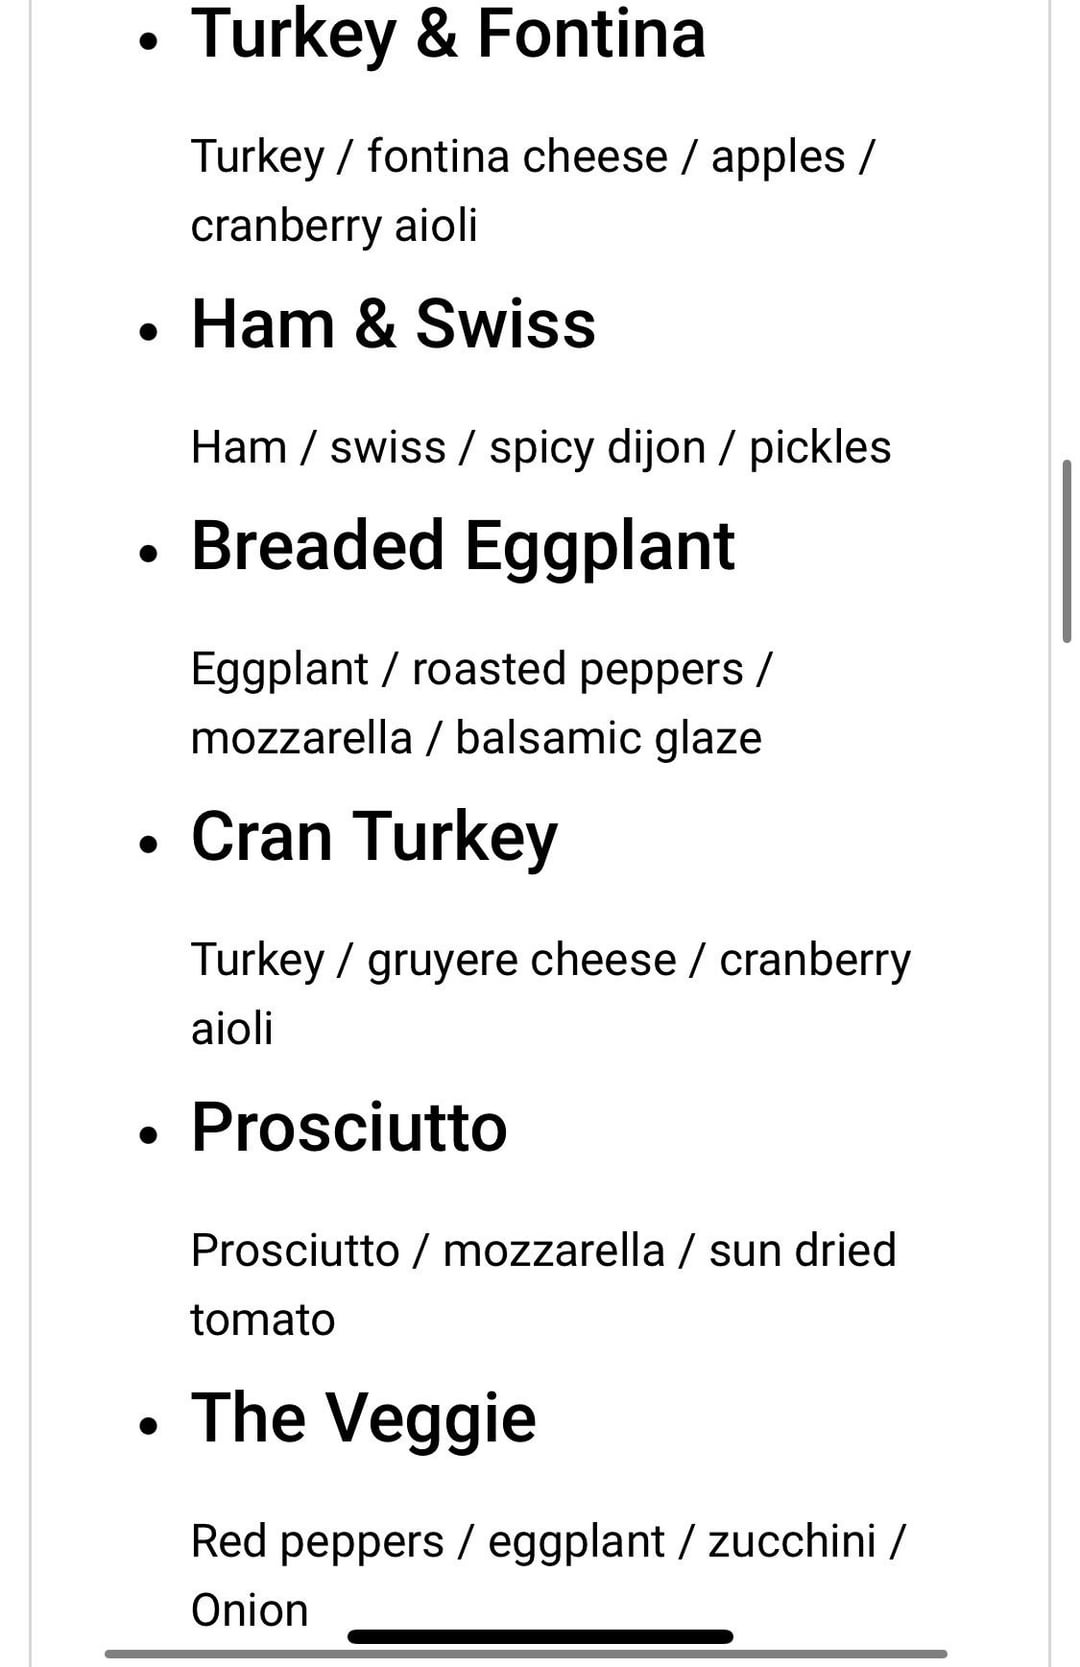Click the bullet next to Prosciutto
The width and height of the screenshot is (1080, 1667).
coord(149,1135)
